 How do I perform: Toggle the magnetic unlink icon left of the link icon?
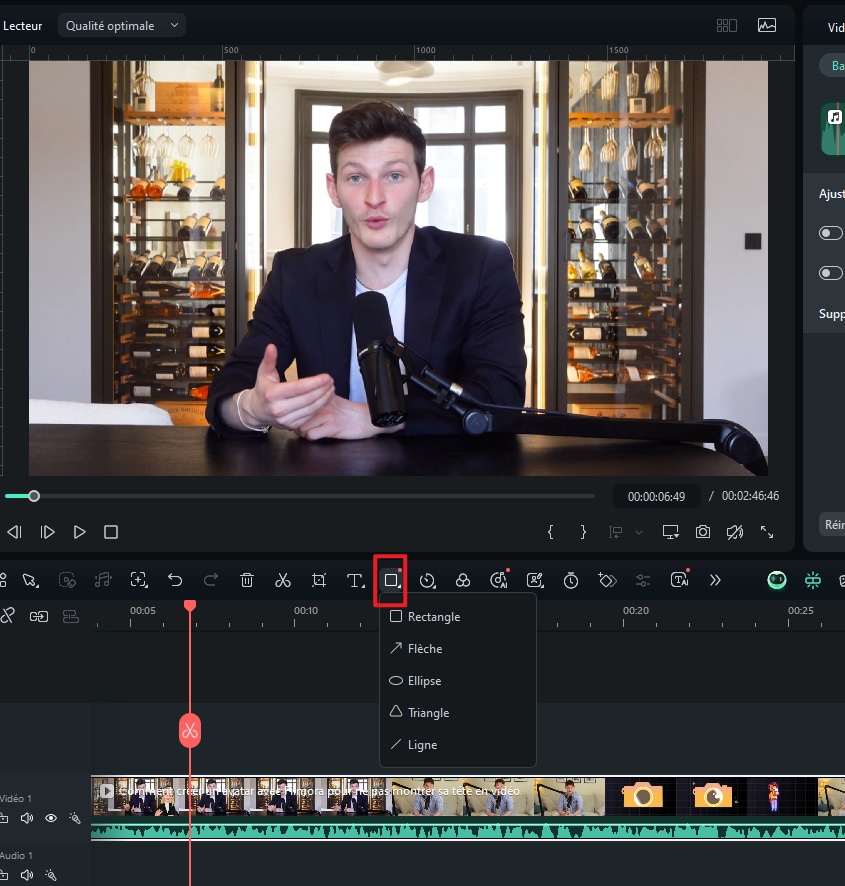tap(7, 616)
